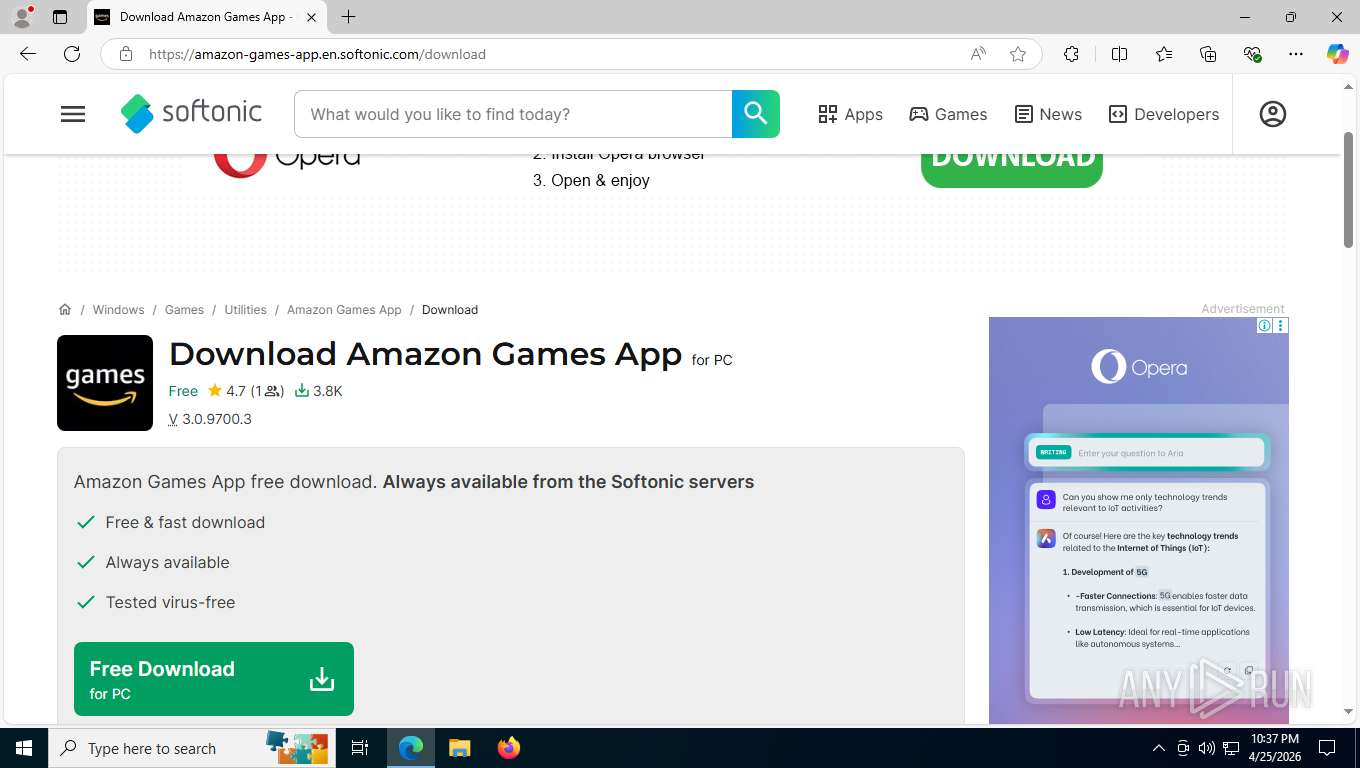
Task: Open Collections in Edge toolbar
Action: point(1208,54)
